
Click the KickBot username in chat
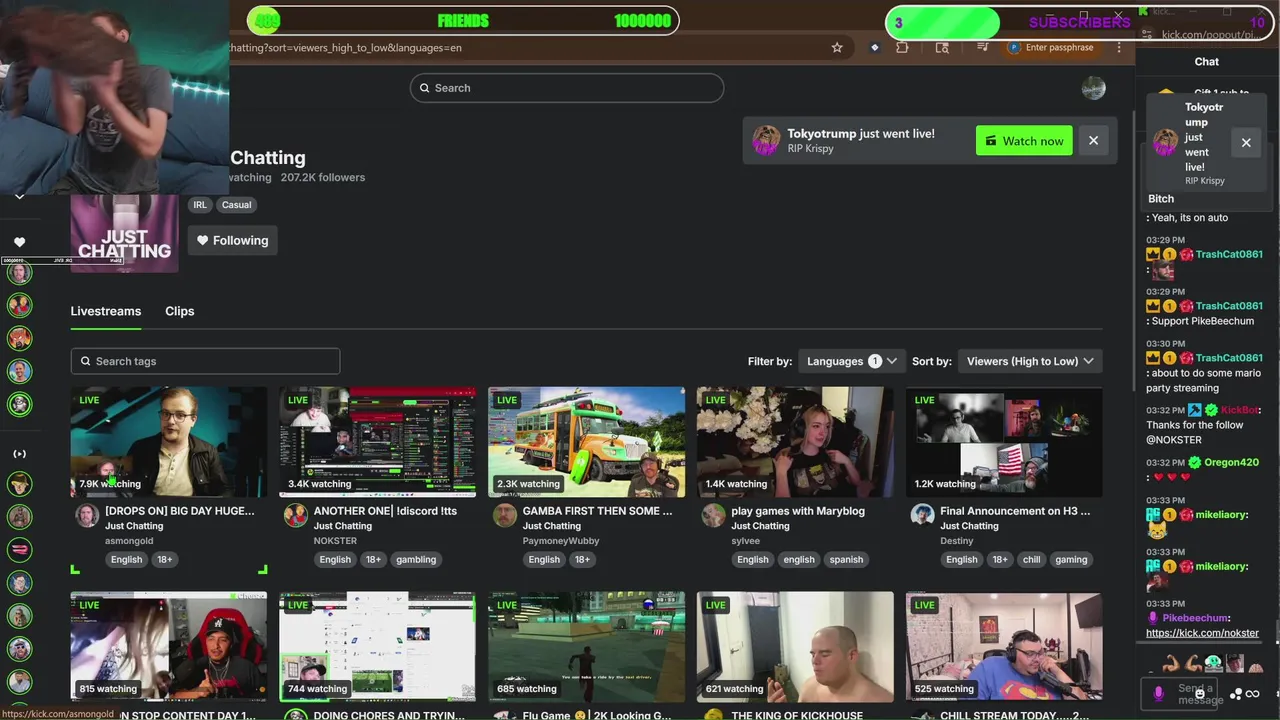coord(1240,410)
